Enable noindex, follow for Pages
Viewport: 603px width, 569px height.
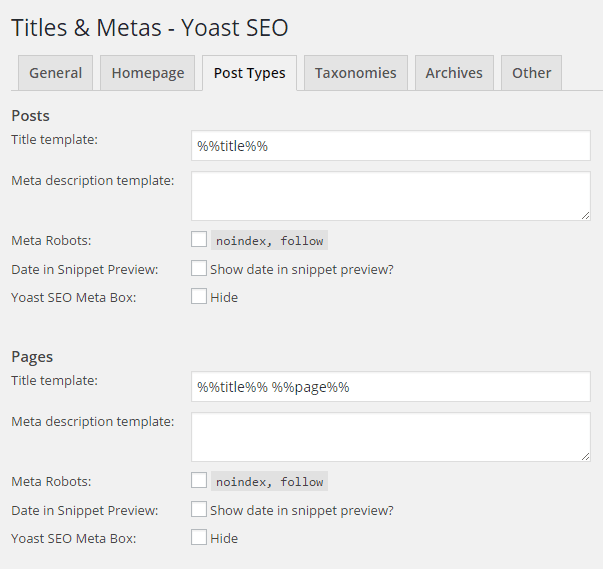tap(199, 481)
